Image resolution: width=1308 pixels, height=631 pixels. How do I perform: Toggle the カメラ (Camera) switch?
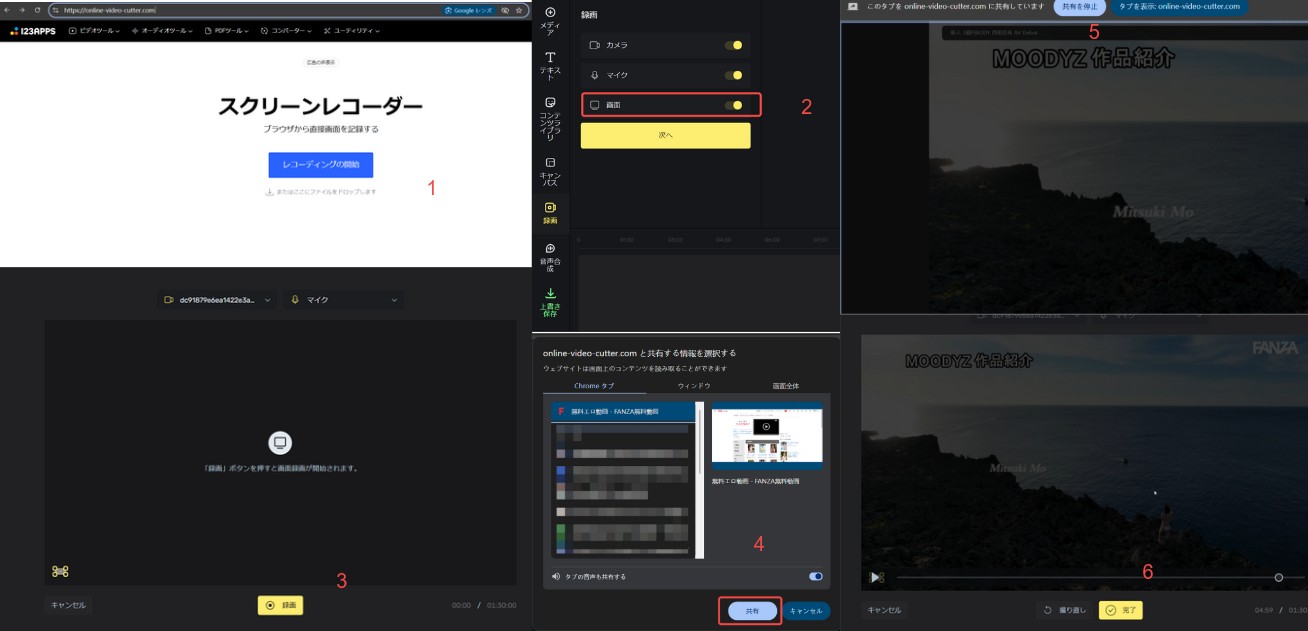coord(733,45)
